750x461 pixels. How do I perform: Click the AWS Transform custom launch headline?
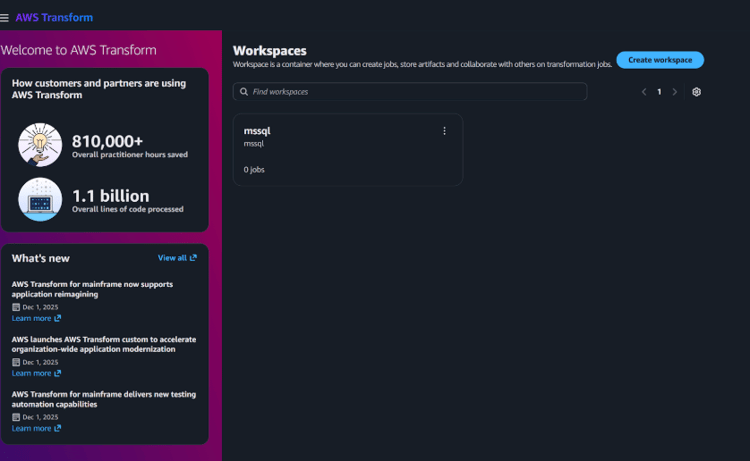point(104,344)
